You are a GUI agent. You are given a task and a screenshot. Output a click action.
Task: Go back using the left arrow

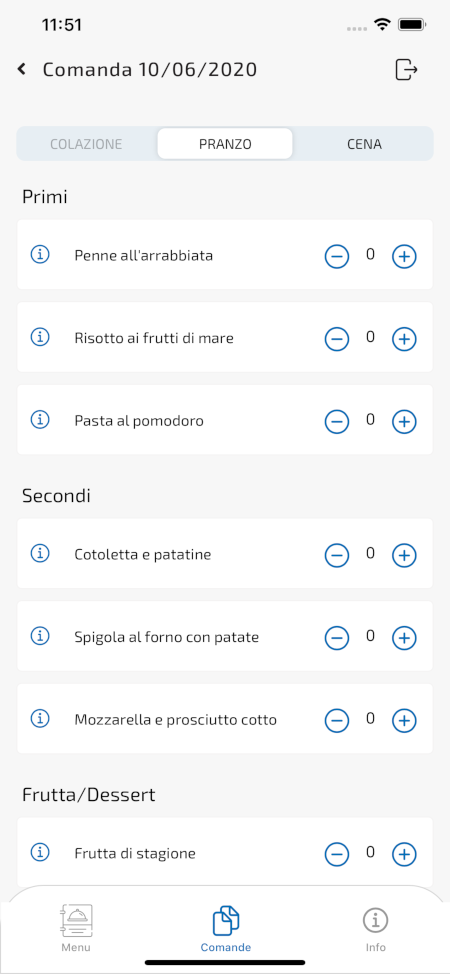point(22,69)
